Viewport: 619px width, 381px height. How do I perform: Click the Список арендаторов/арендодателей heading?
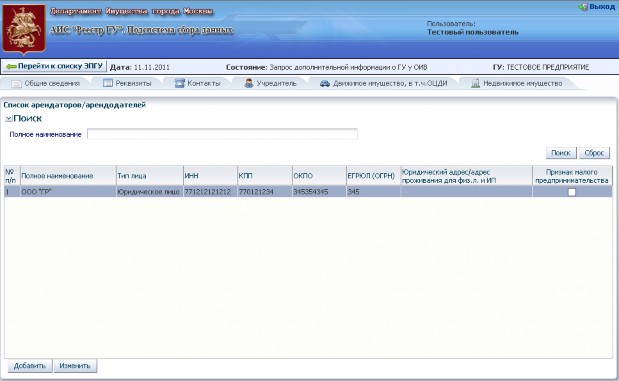click(75, 105)
